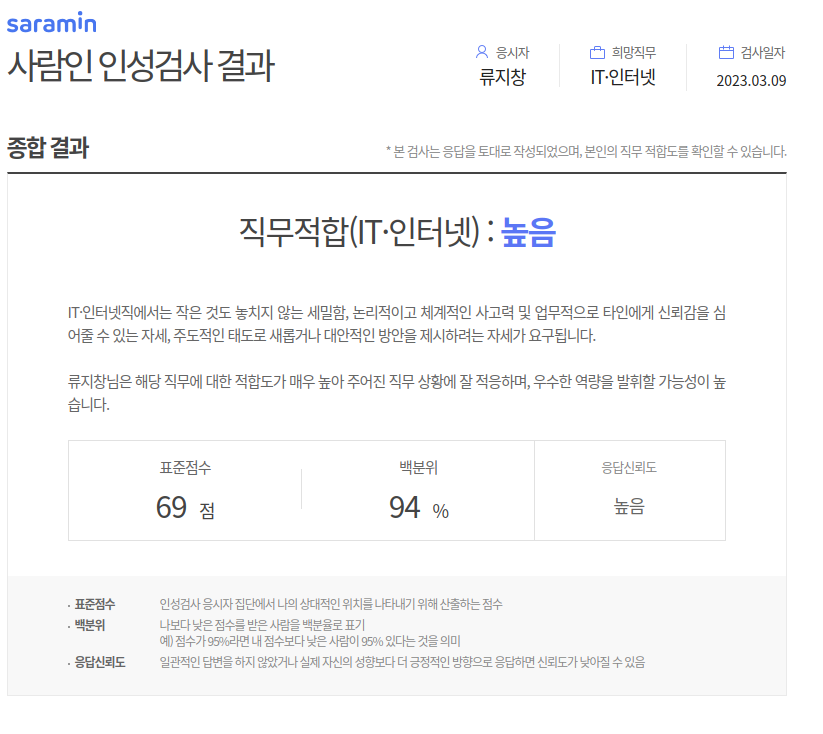Click the percentile value 94

[x=404, y=507]
